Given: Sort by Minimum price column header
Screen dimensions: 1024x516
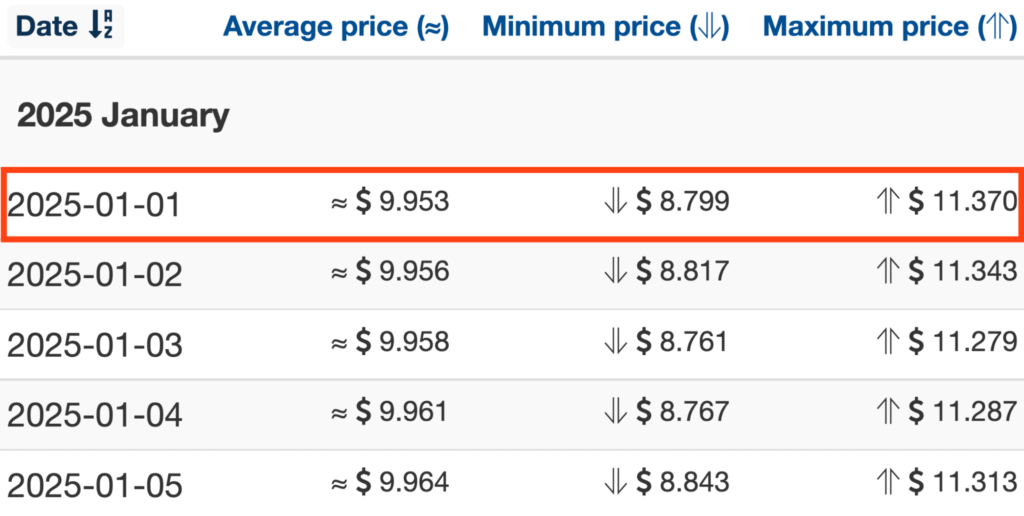Looking at the screenshot, I should coord(605,27).
